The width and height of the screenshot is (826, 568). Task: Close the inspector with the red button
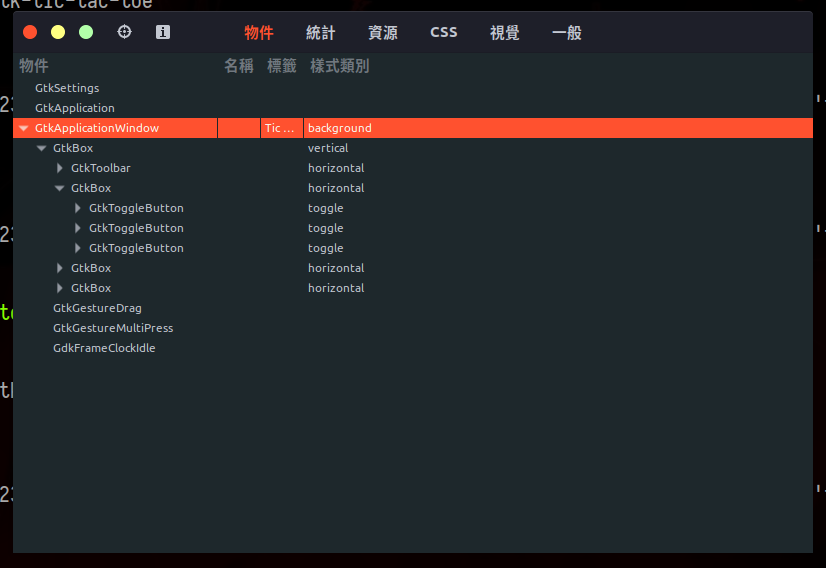click(30, 32)
